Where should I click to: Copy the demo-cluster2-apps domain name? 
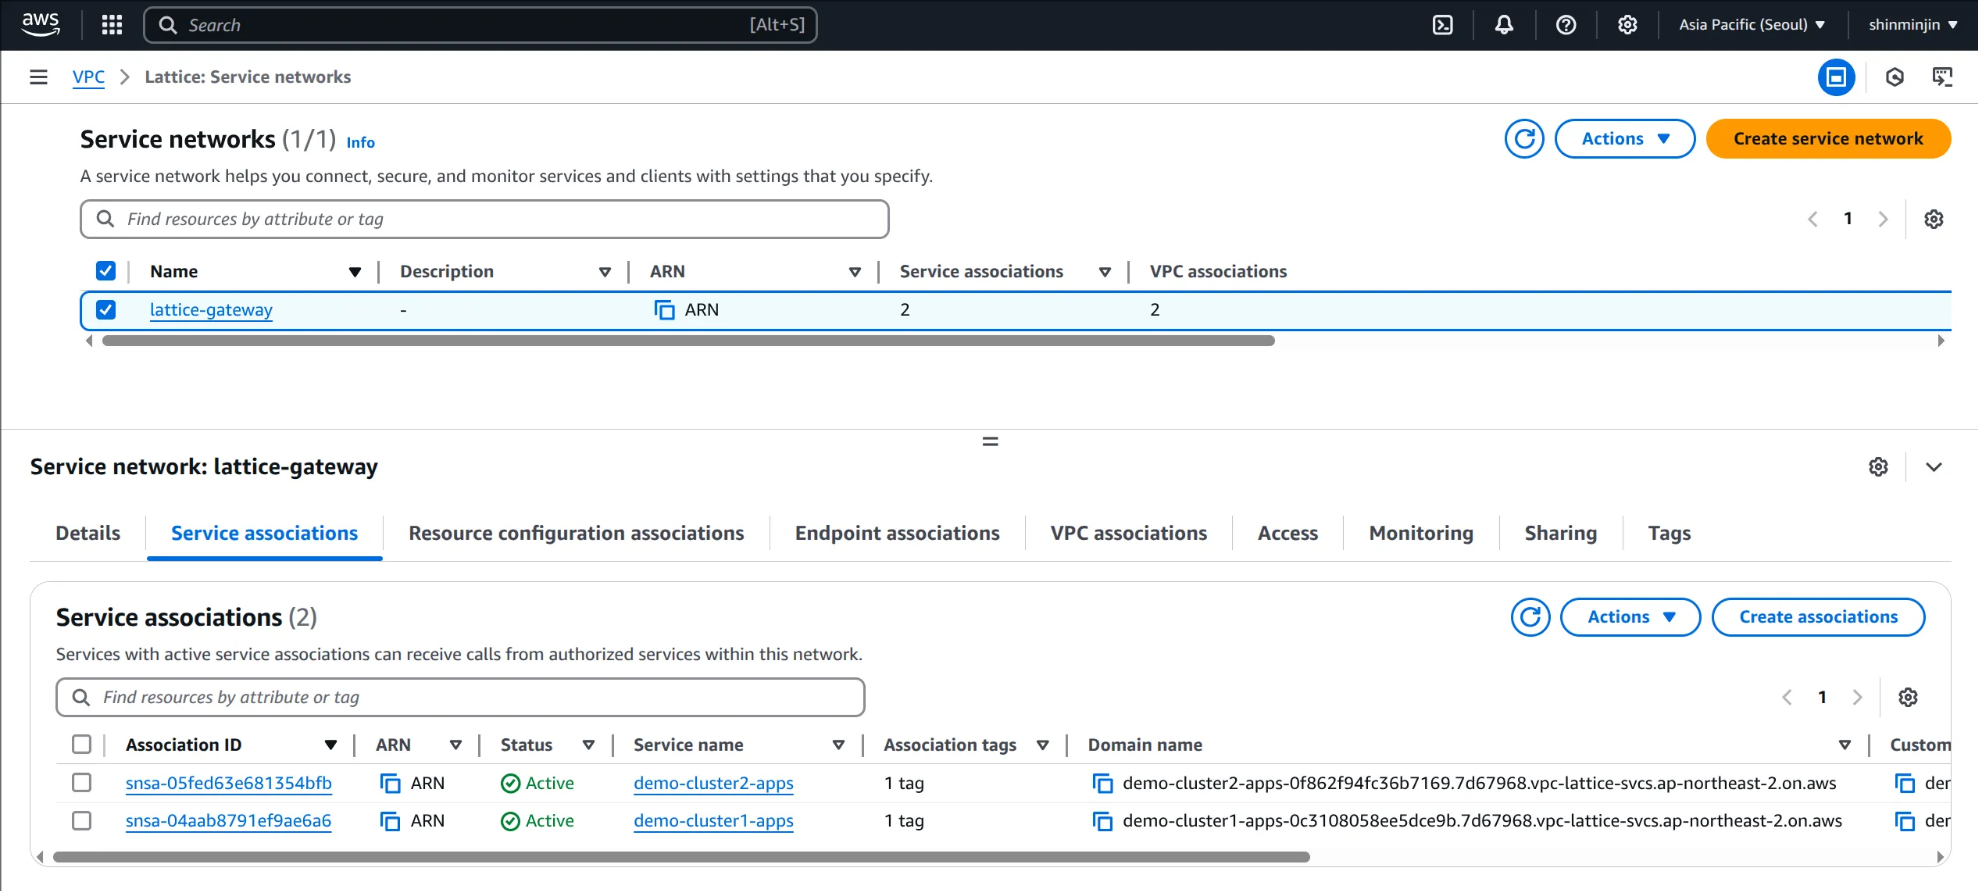coord(1102,783)
